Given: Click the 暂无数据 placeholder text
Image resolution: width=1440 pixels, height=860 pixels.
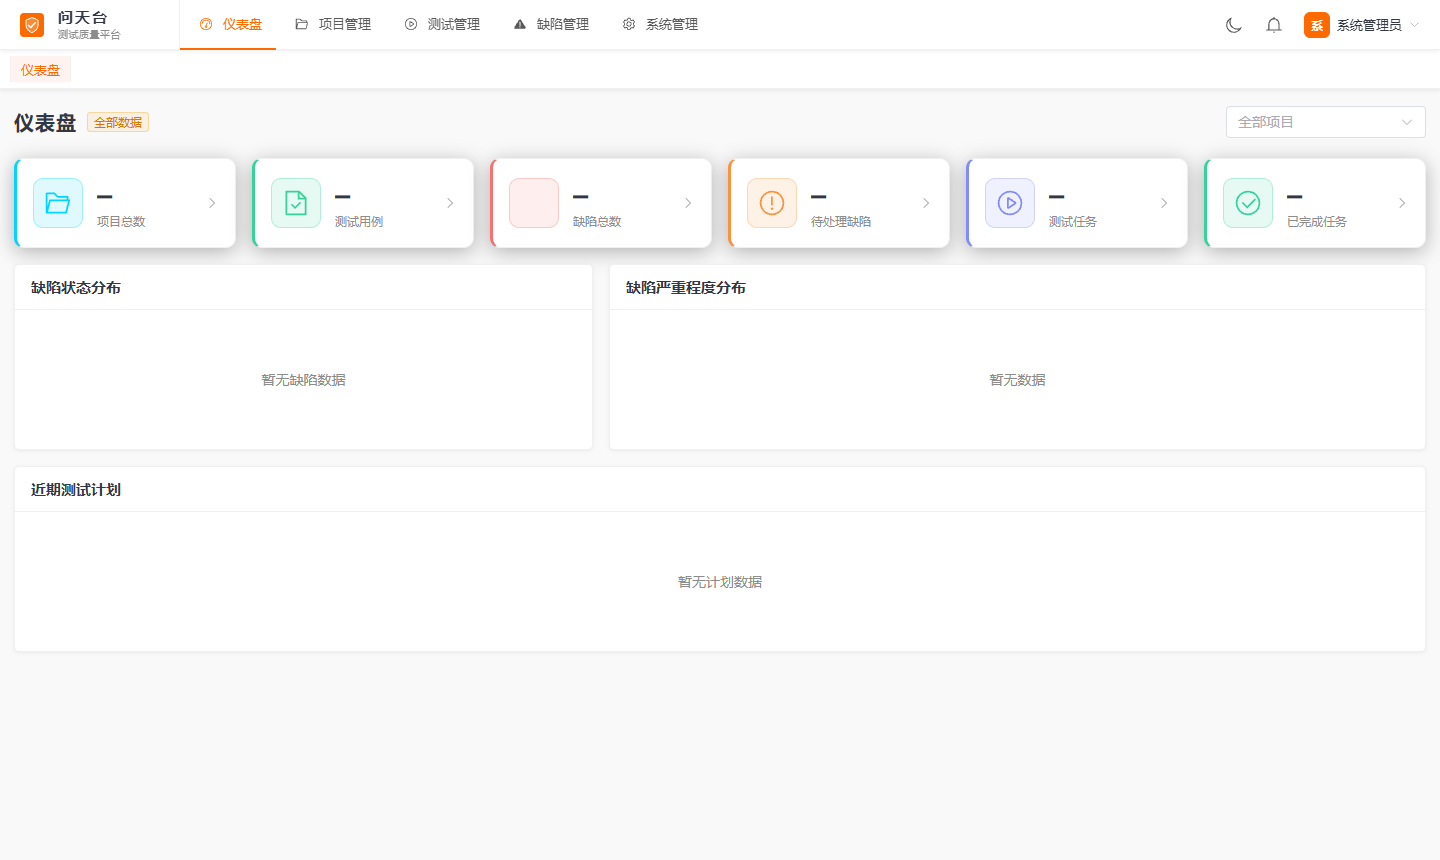Looking at the screenshot, I should click(x=1017, y=380).
